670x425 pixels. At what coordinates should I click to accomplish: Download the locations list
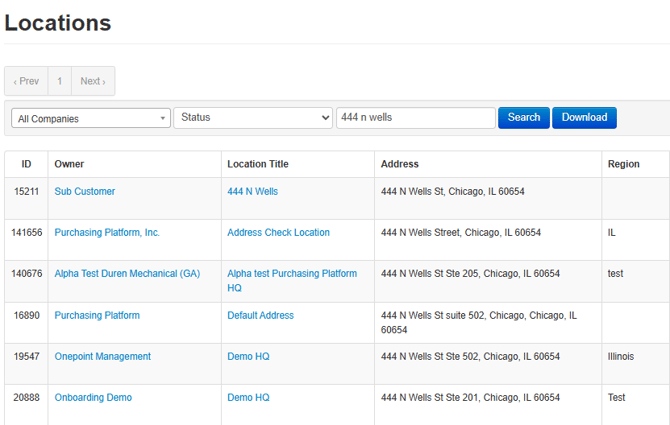click(x=584, y=118)
